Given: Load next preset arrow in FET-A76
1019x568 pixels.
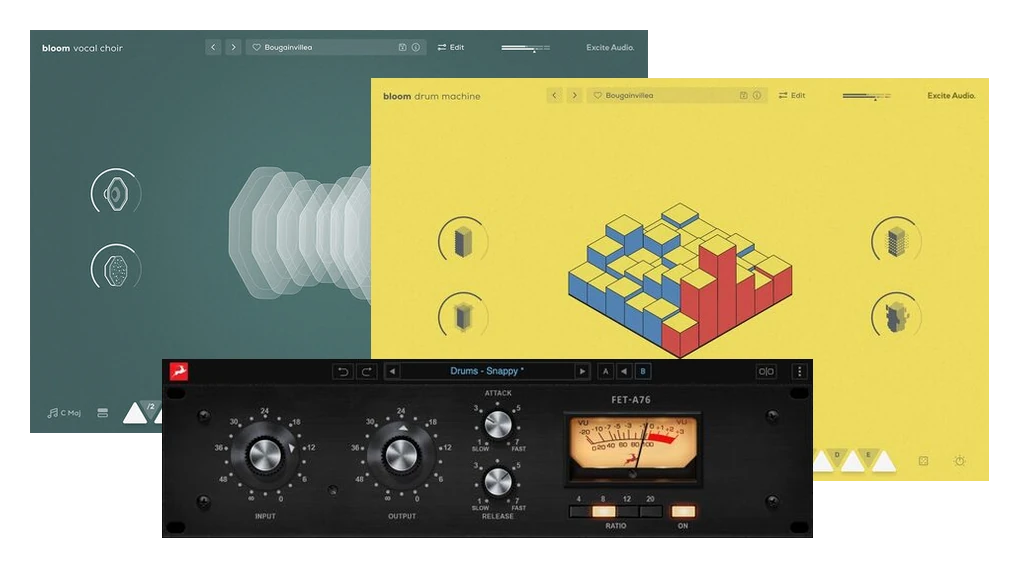Looking at the screenshot, I should point(582,372).
